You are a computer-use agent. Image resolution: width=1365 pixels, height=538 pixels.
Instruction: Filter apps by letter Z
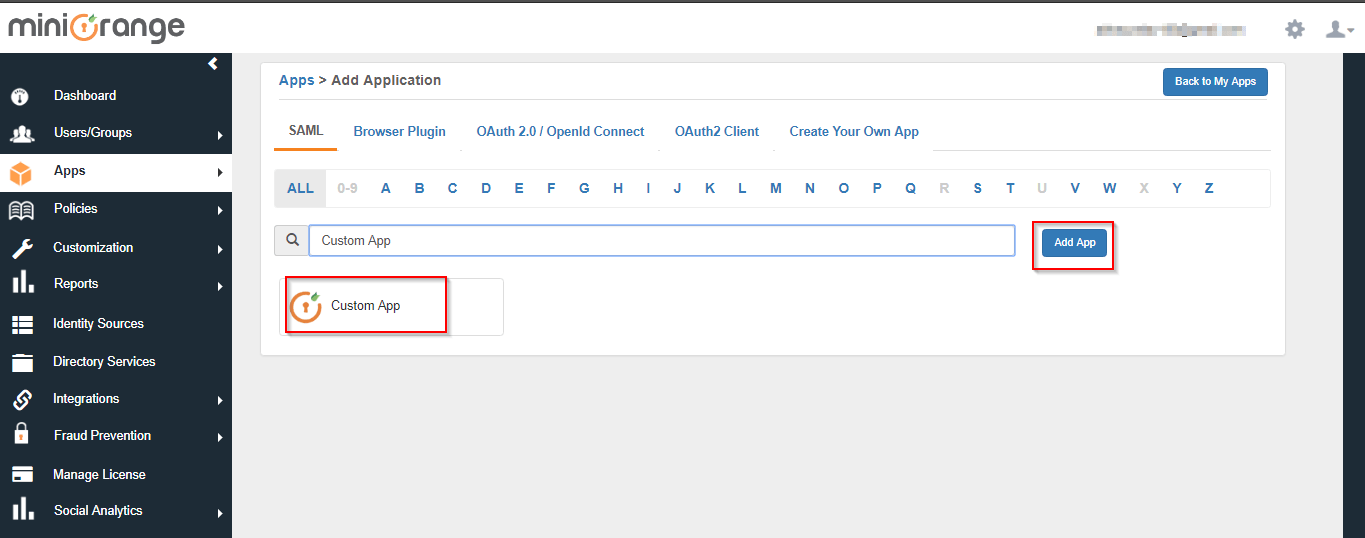pyautogui.click(x=1209, y=188)
